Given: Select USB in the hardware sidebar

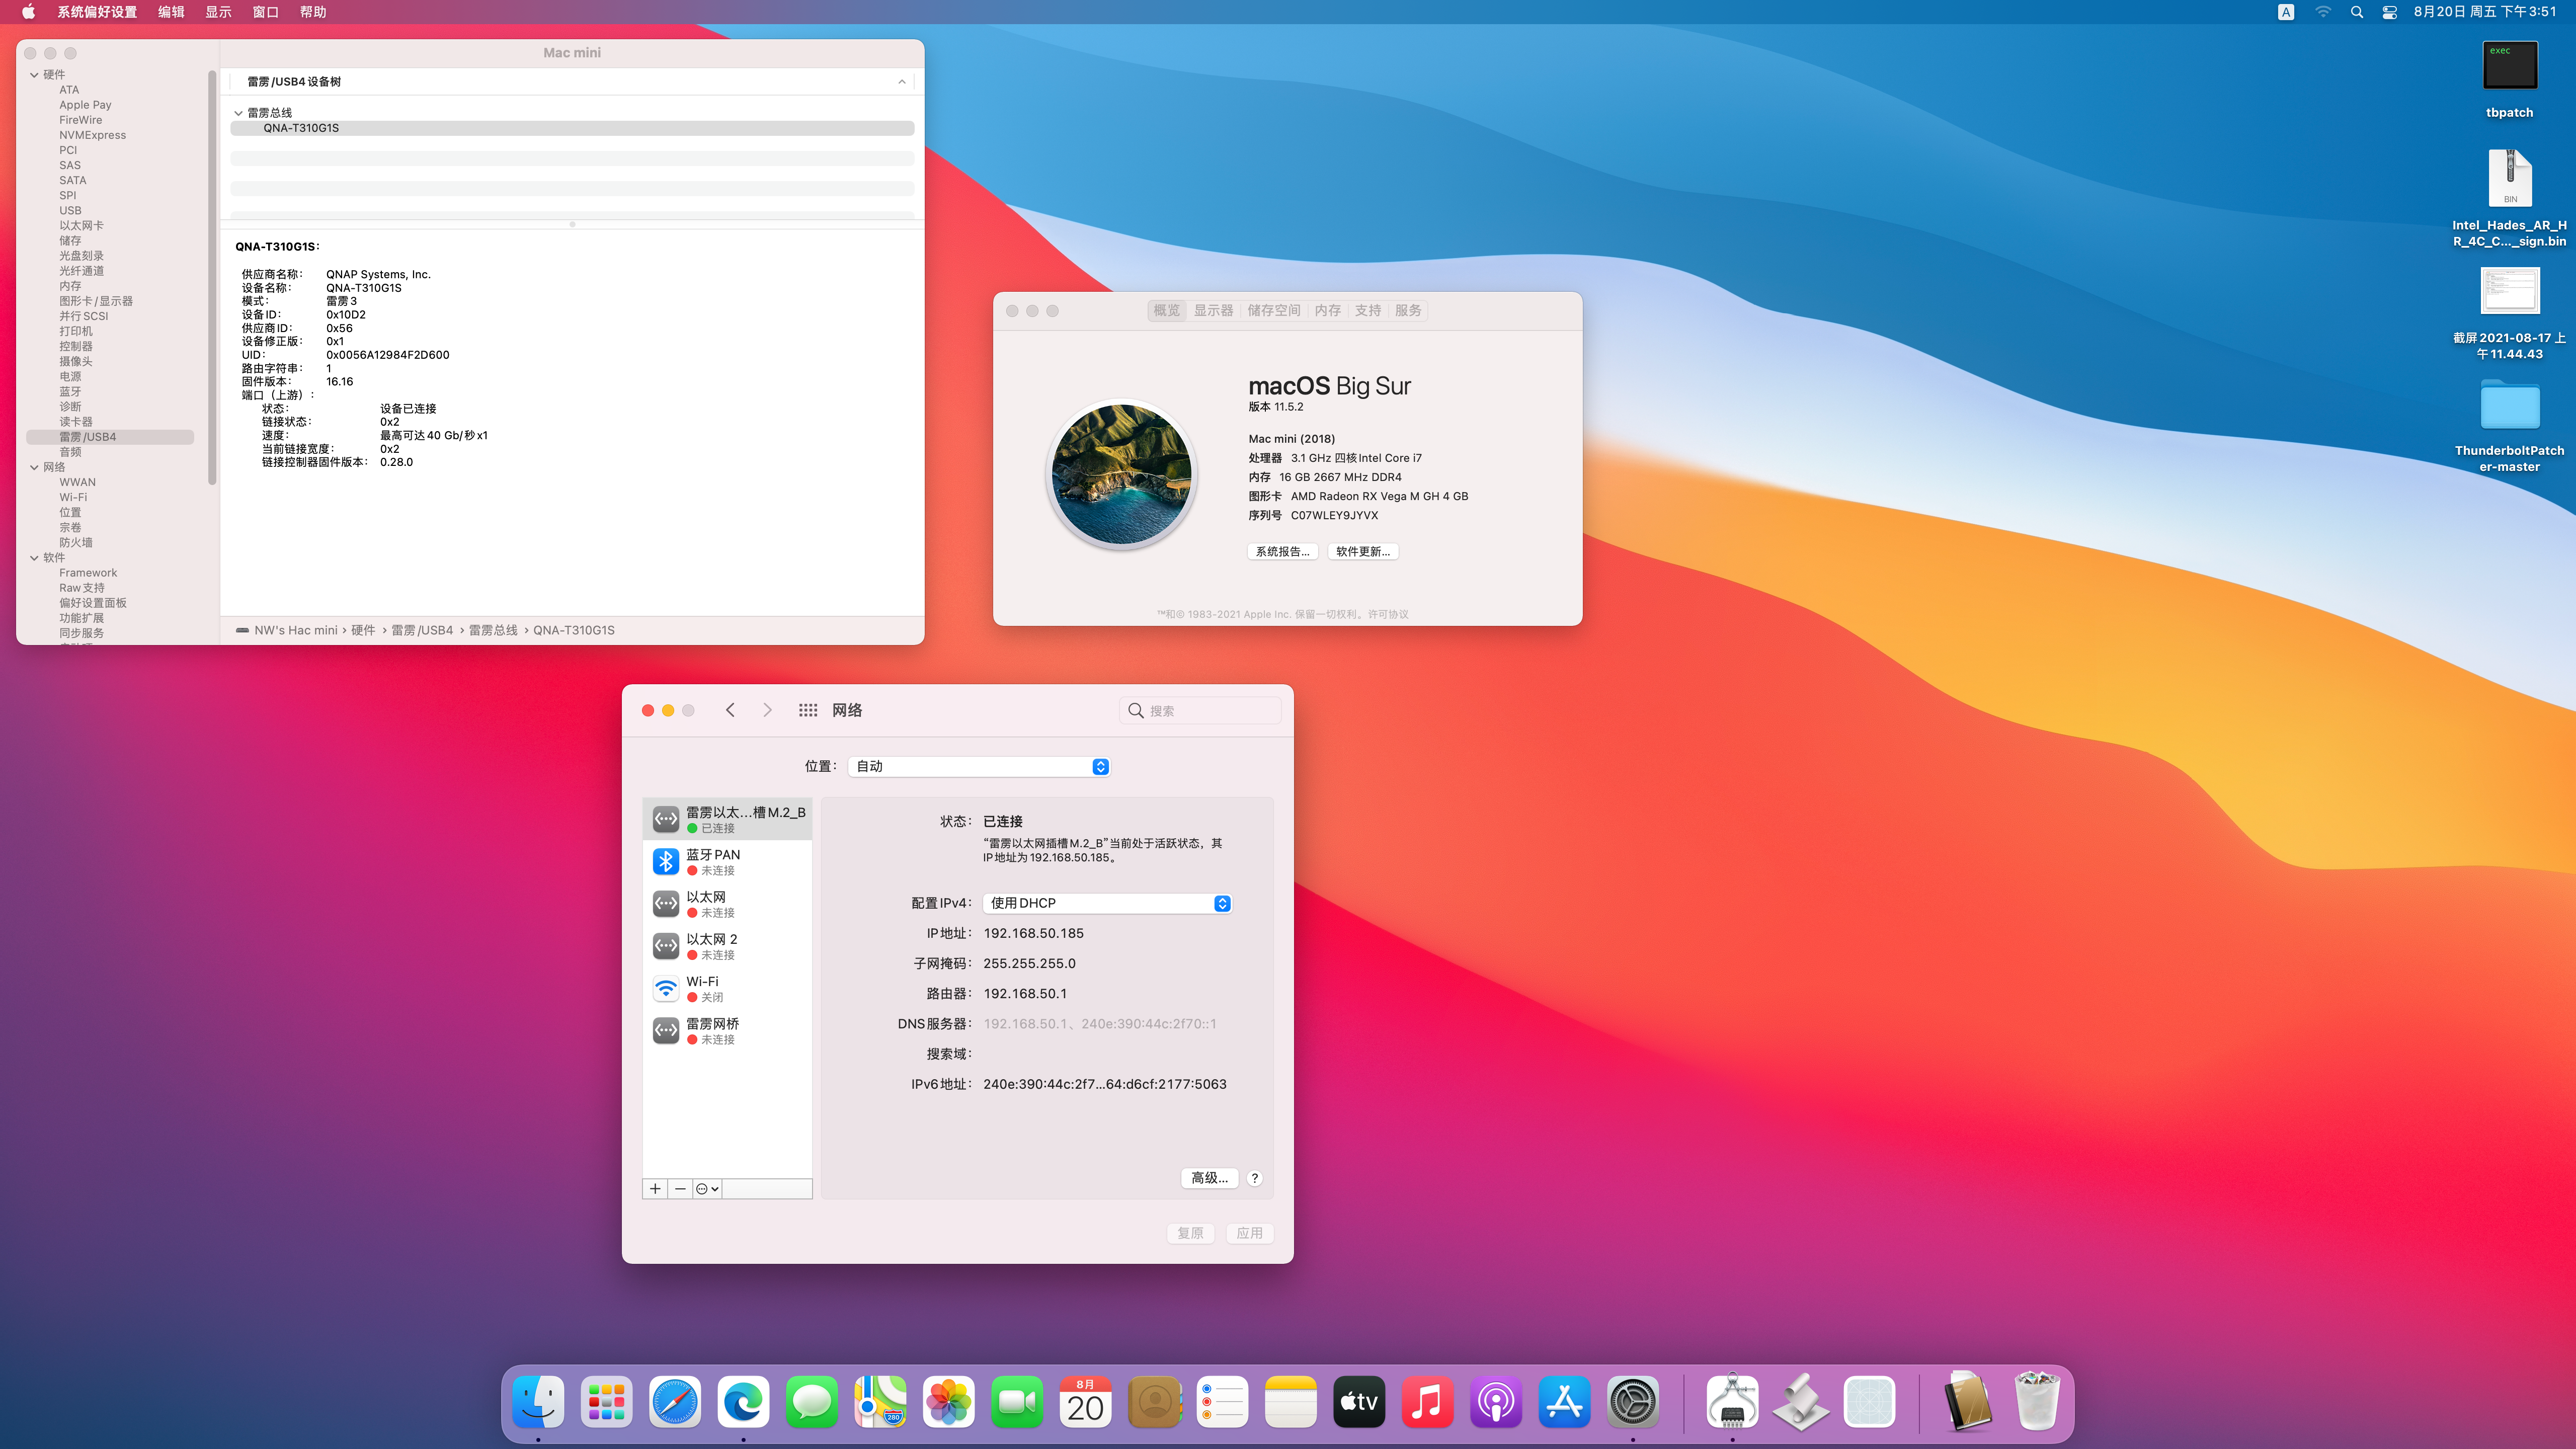Looking at the screenshot, I should point(70,211).
